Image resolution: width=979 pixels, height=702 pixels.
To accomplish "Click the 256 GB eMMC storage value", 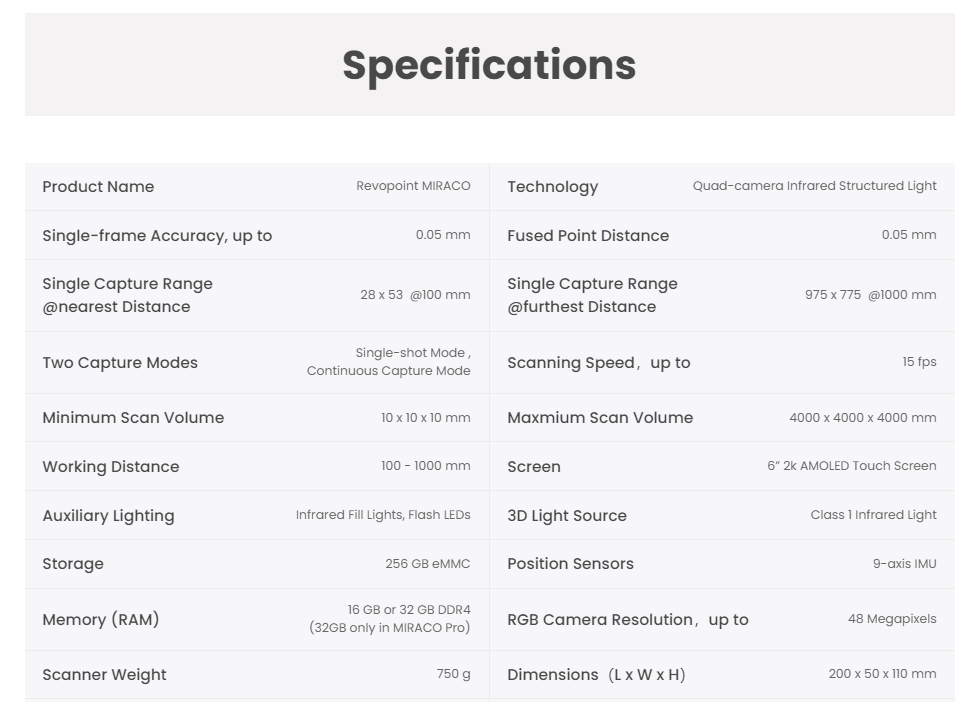I will [427, 564].
